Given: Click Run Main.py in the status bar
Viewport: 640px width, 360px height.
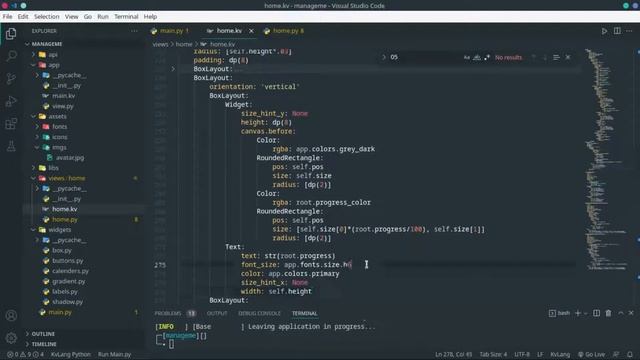Looking at the screenshot, I should (x=114, y=354).
